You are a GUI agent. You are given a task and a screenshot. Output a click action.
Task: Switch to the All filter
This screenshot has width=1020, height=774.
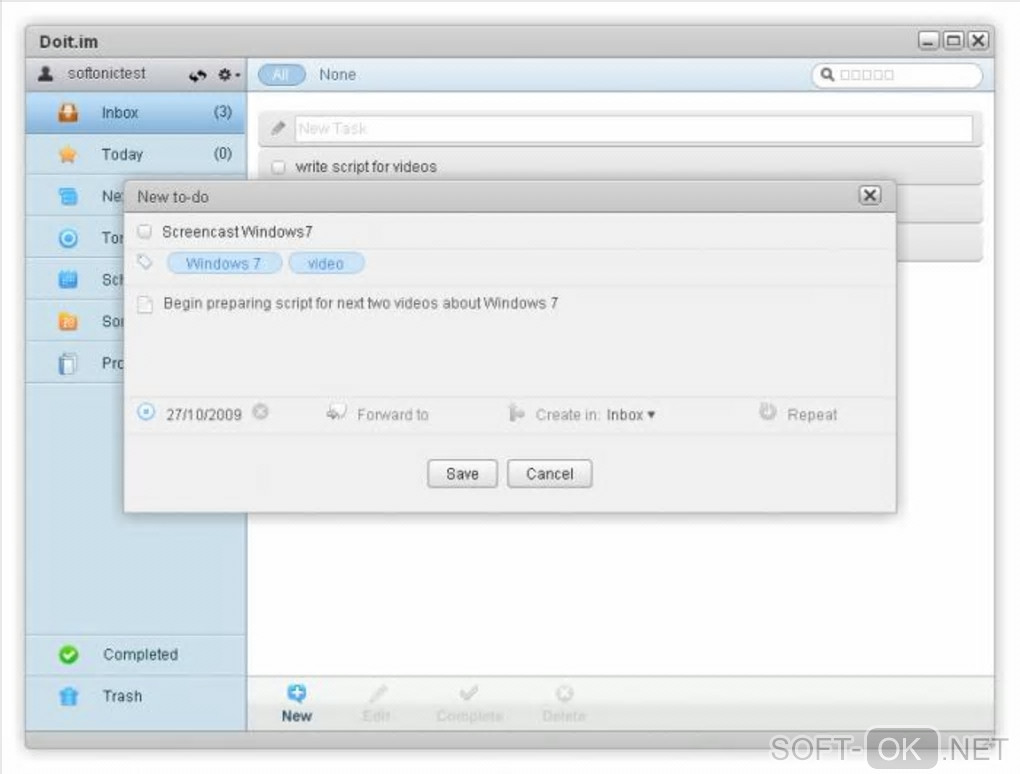pos(281,75)
